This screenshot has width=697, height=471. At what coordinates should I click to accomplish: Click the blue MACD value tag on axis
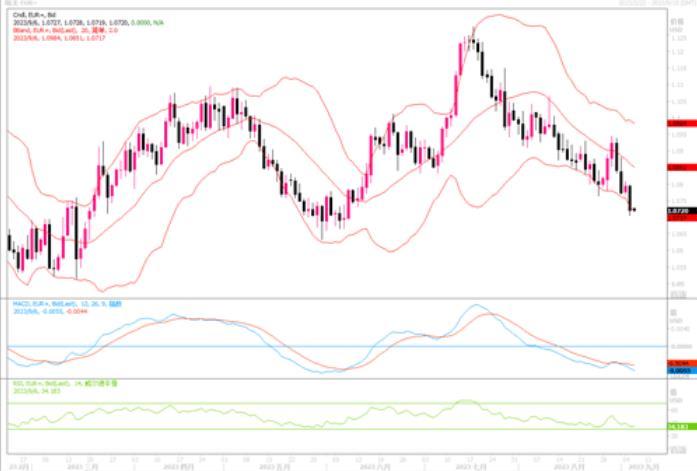click(x=679, y=370)
